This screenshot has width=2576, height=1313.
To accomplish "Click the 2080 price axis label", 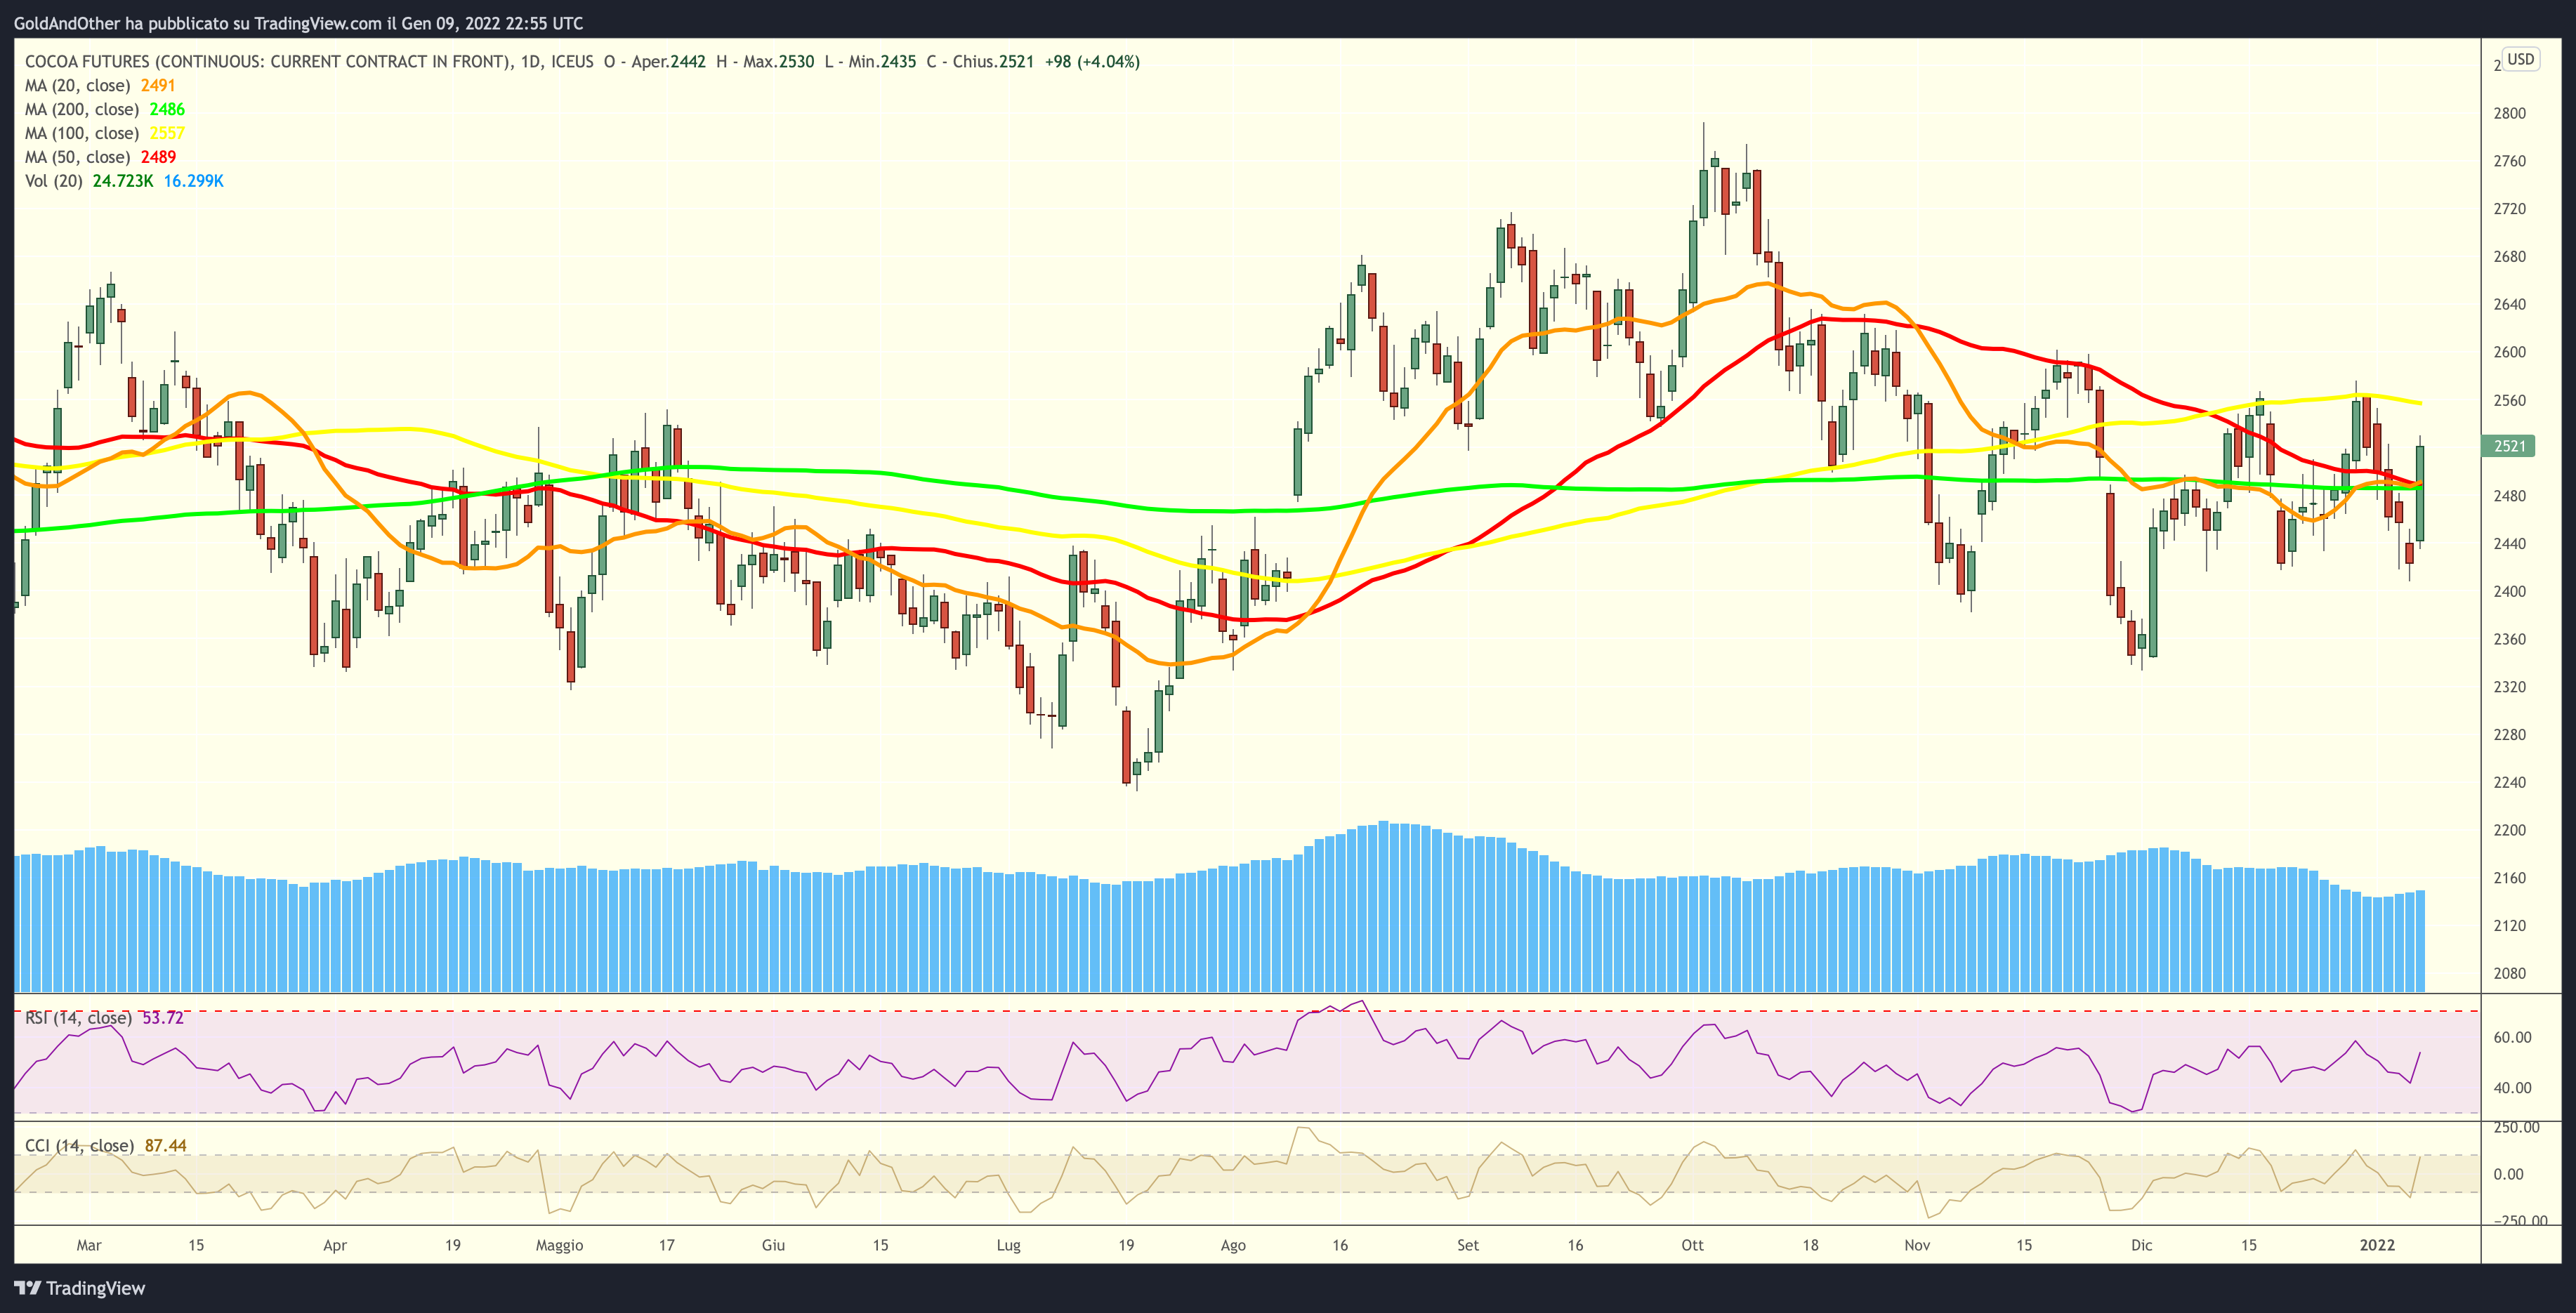I will click(2509, 973).
